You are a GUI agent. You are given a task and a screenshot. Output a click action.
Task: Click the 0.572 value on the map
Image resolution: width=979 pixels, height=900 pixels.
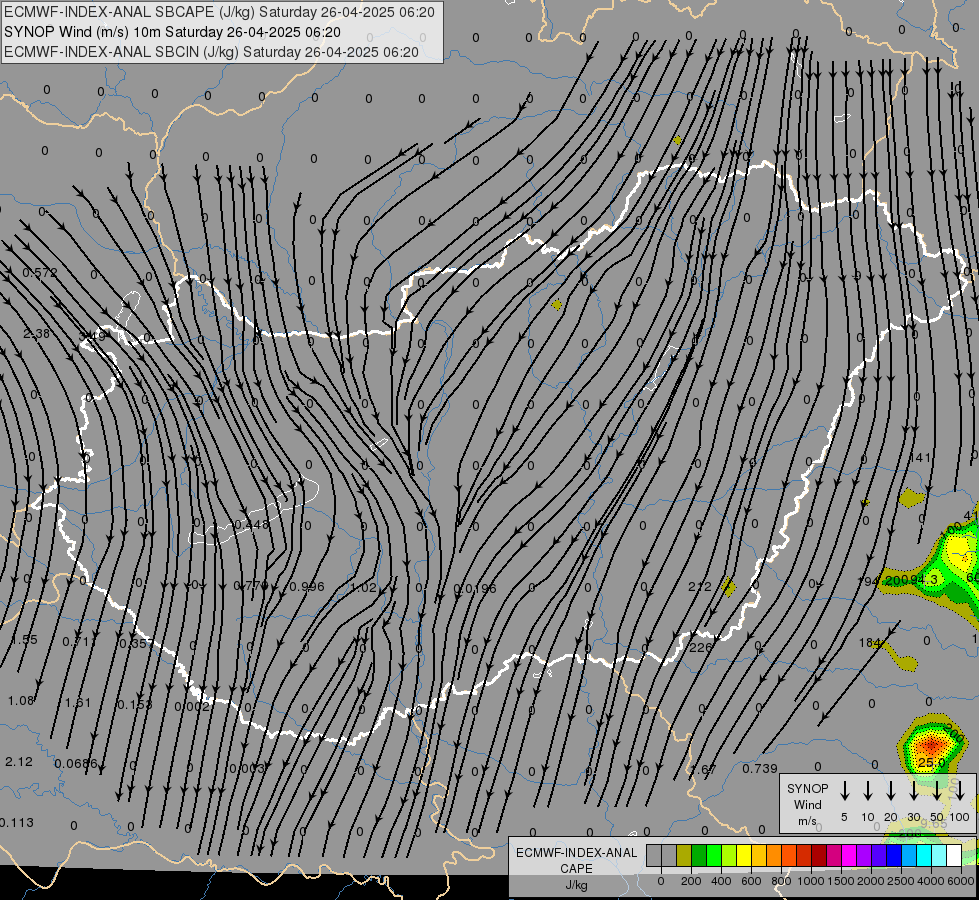click(40, 272)
